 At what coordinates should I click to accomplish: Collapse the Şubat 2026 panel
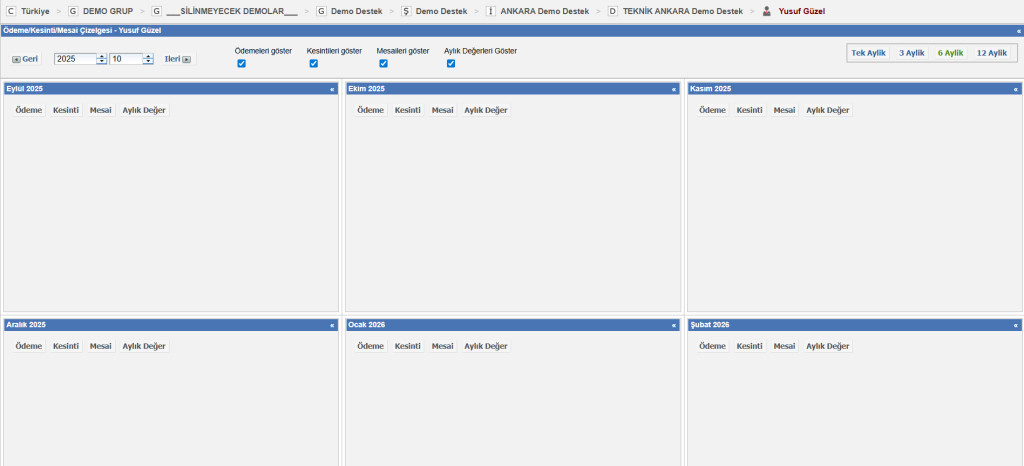[1016, 325]
